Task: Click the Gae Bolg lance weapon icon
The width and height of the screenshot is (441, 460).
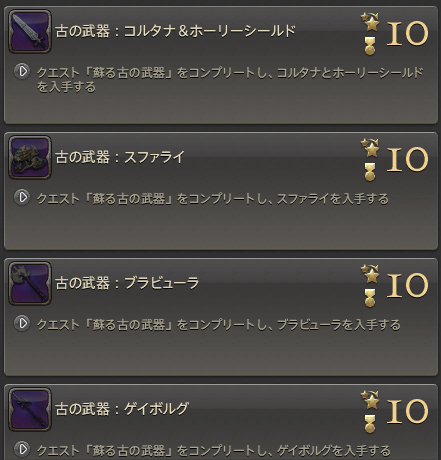Action: click(30, 409)
